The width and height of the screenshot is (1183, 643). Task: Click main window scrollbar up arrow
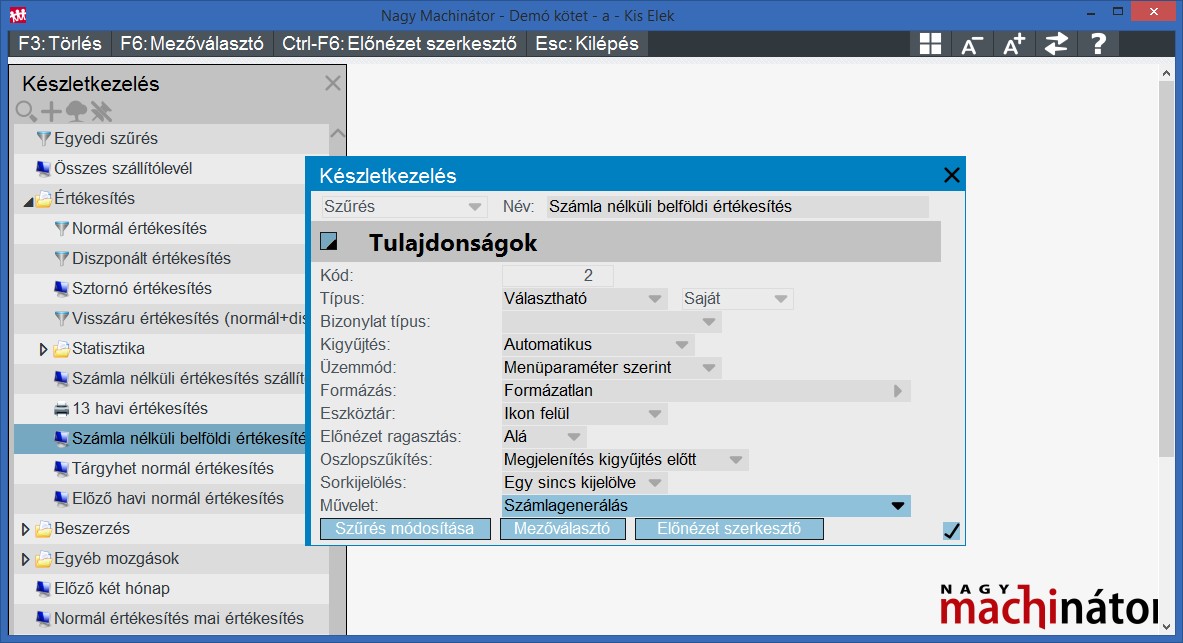[x=1166, y=73]
